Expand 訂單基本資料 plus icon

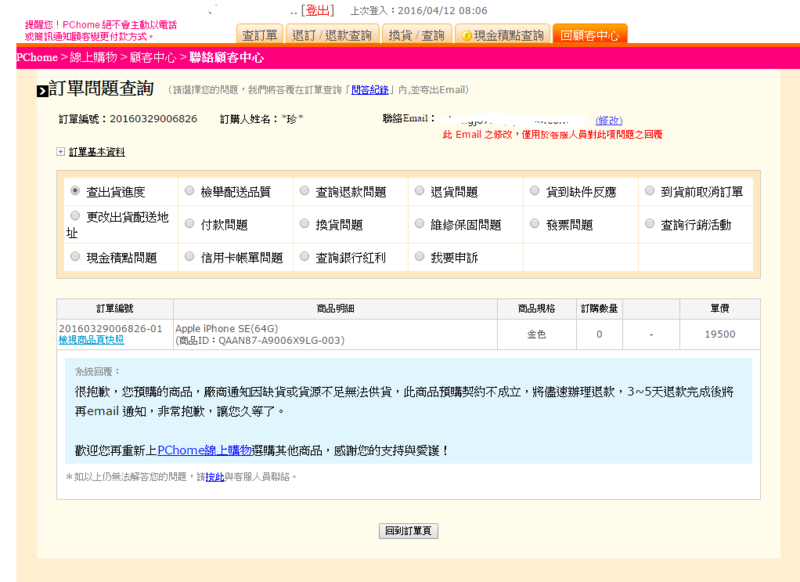(60, 151)
